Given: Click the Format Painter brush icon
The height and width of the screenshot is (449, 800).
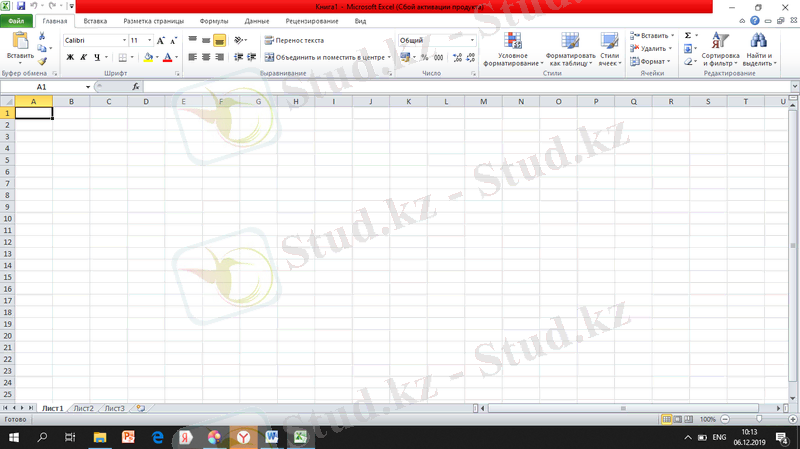Looking at the screenshot, I should (x=42, y=61).
